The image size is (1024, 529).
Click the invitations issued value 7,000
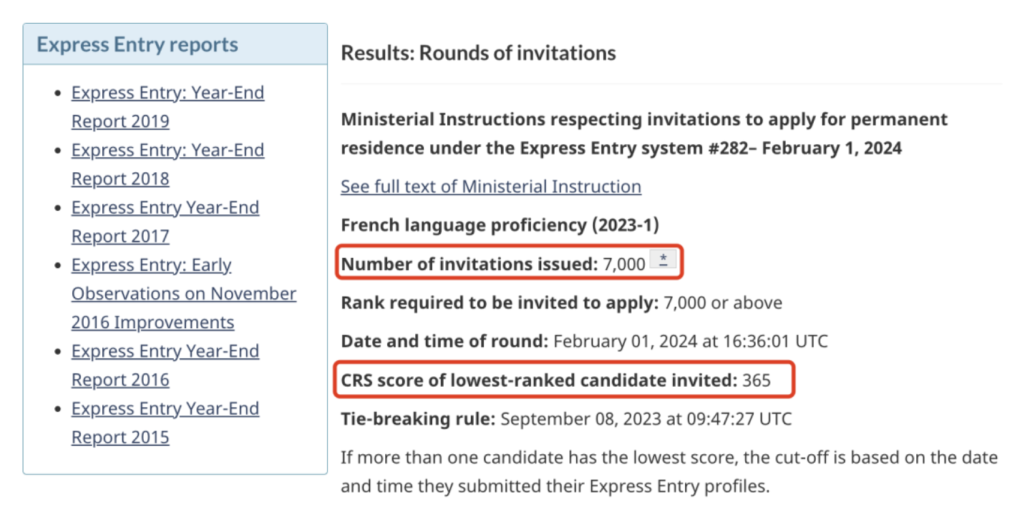623,264
